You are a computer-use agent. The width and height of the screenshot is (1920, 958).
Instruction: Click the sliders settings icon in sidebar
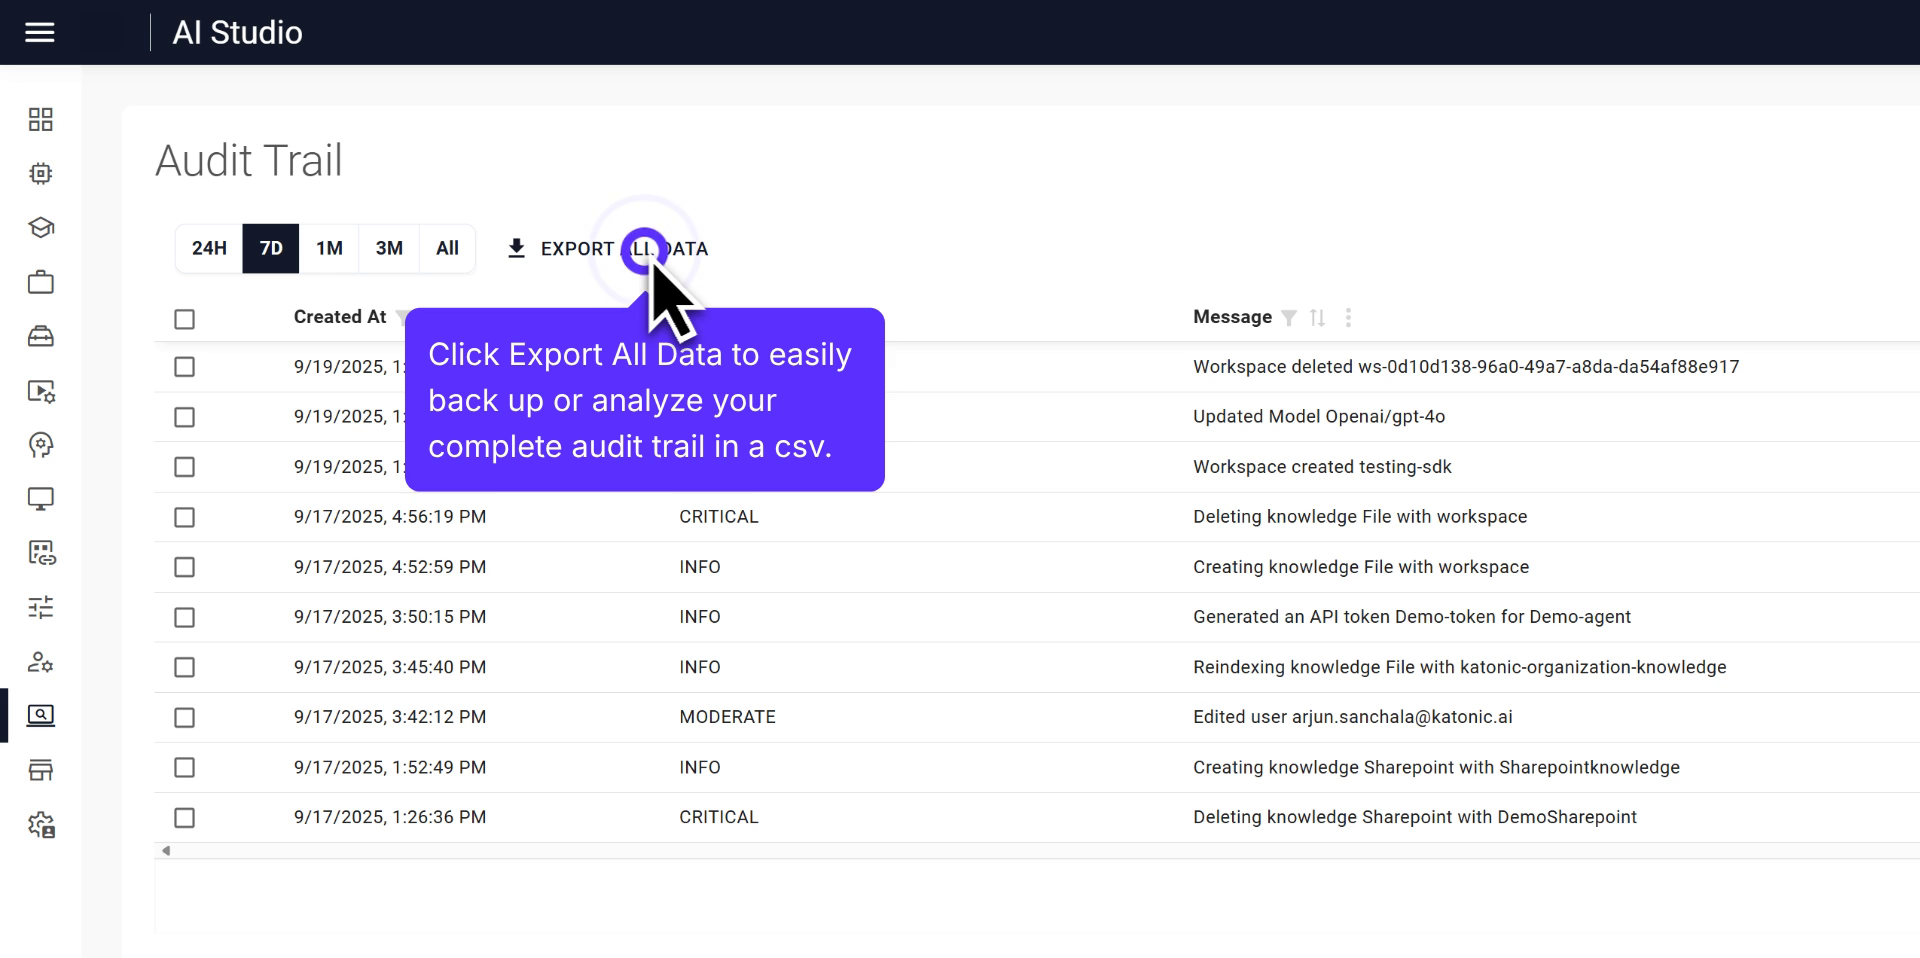coord(41,608)
